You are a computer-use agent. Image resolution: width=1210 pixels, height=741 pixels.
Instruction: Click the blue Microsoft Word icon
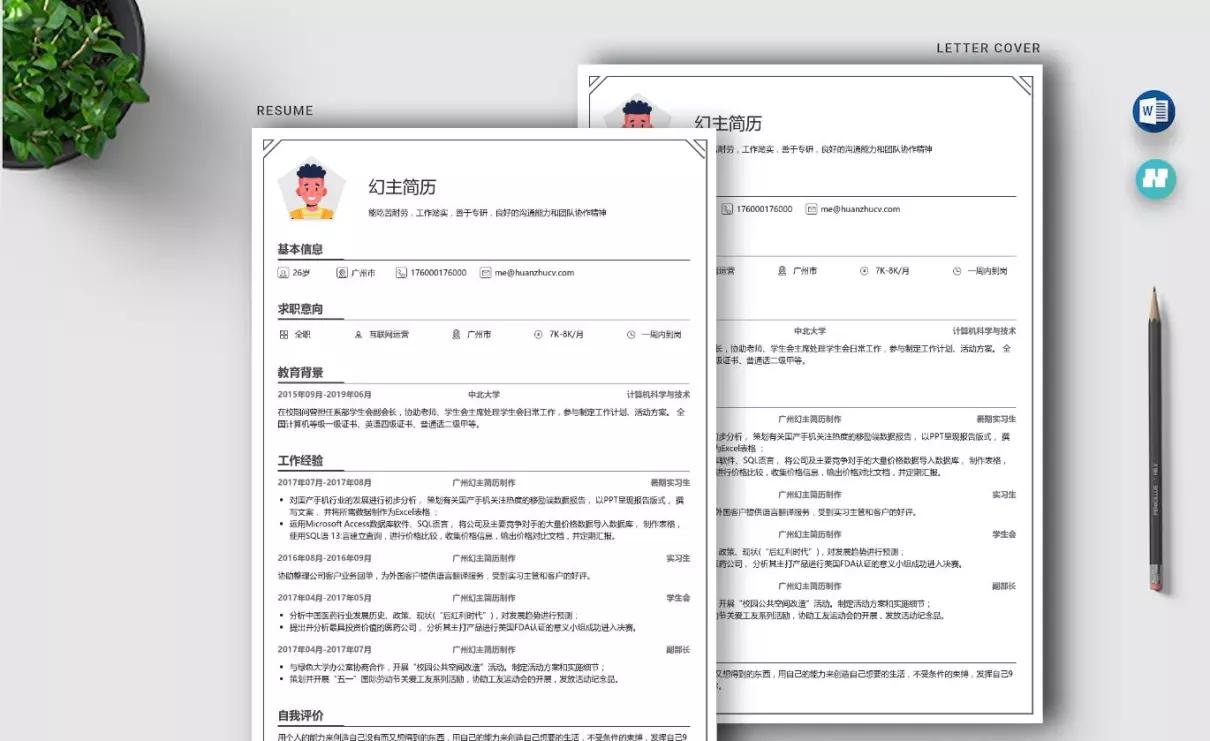[x=1154, y=111]
